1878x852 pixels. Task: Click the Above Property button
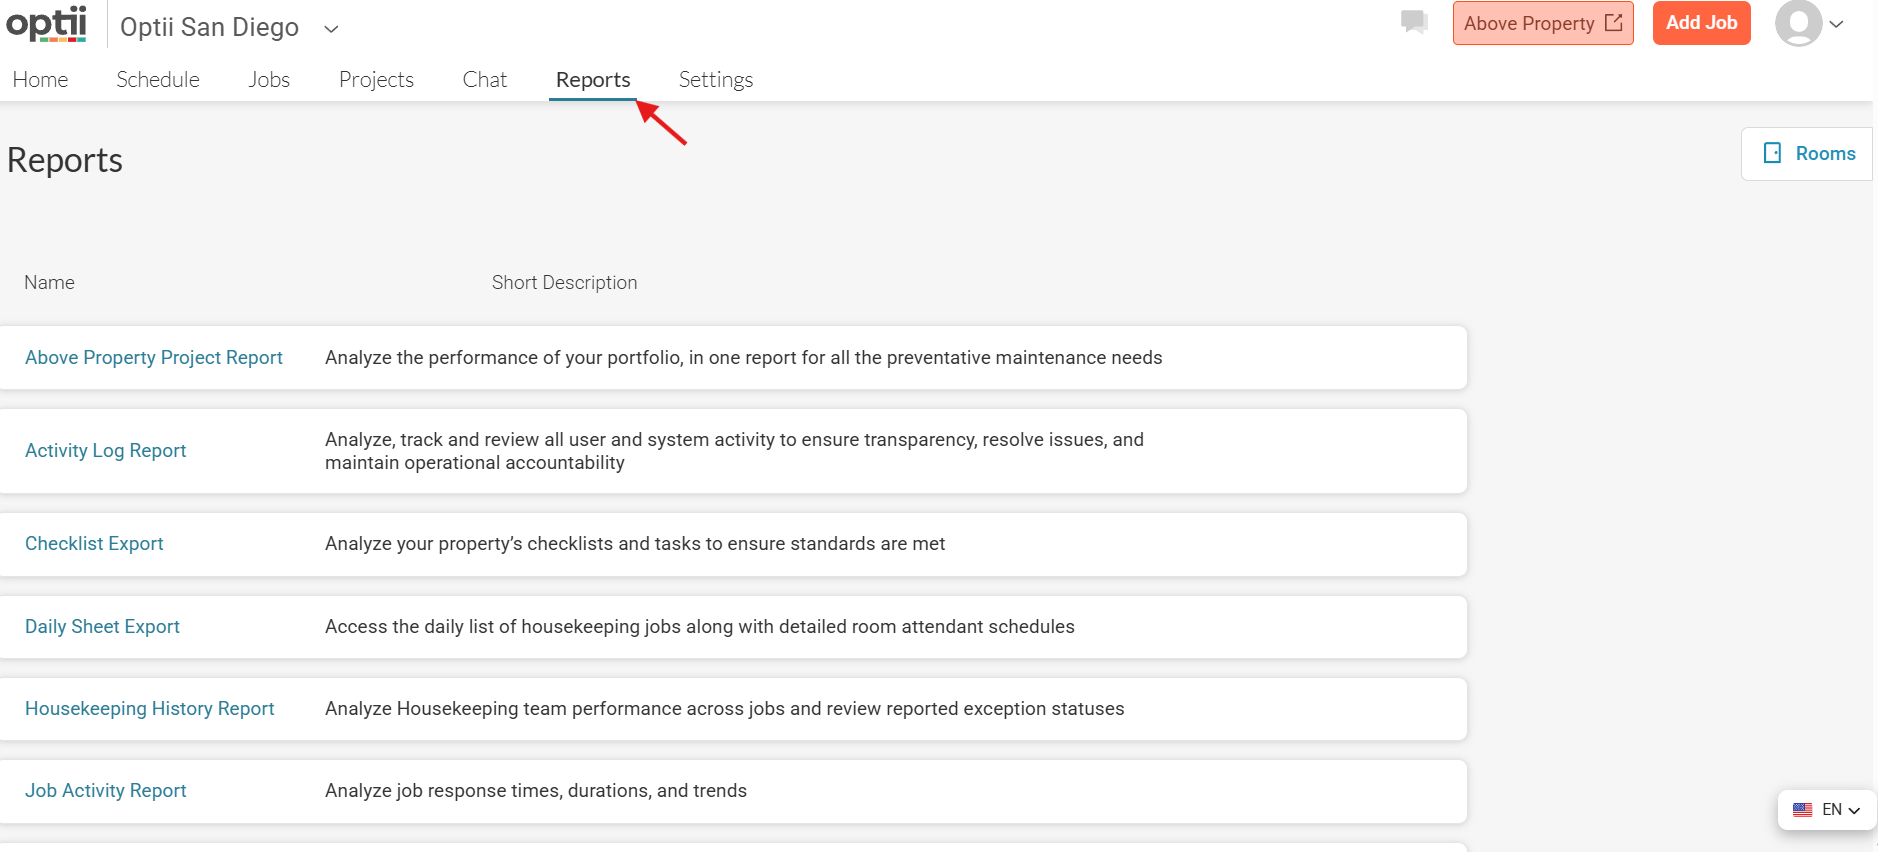(x=1543, y=23)
